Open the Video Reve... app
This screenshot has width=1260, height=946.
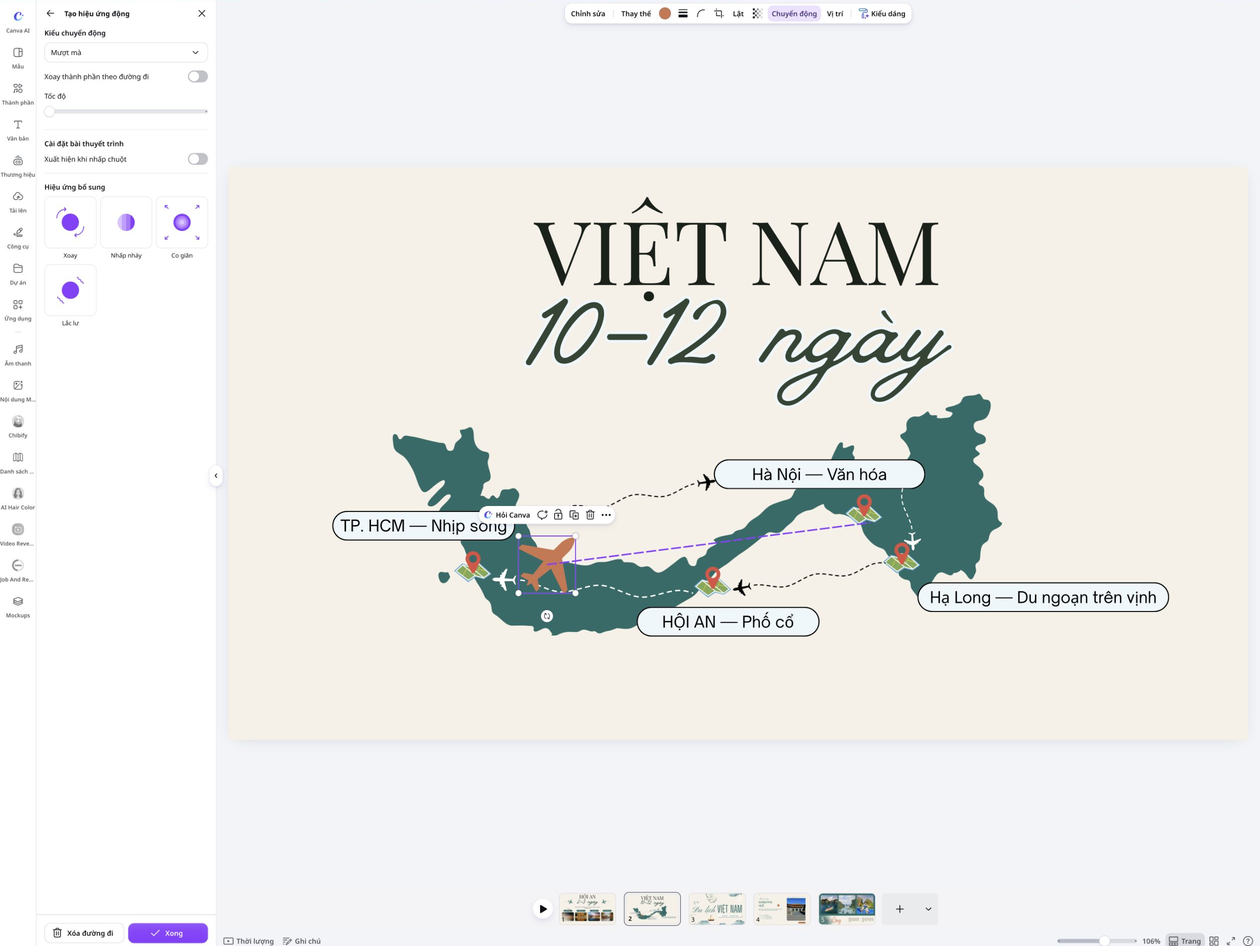coord(18,534)
